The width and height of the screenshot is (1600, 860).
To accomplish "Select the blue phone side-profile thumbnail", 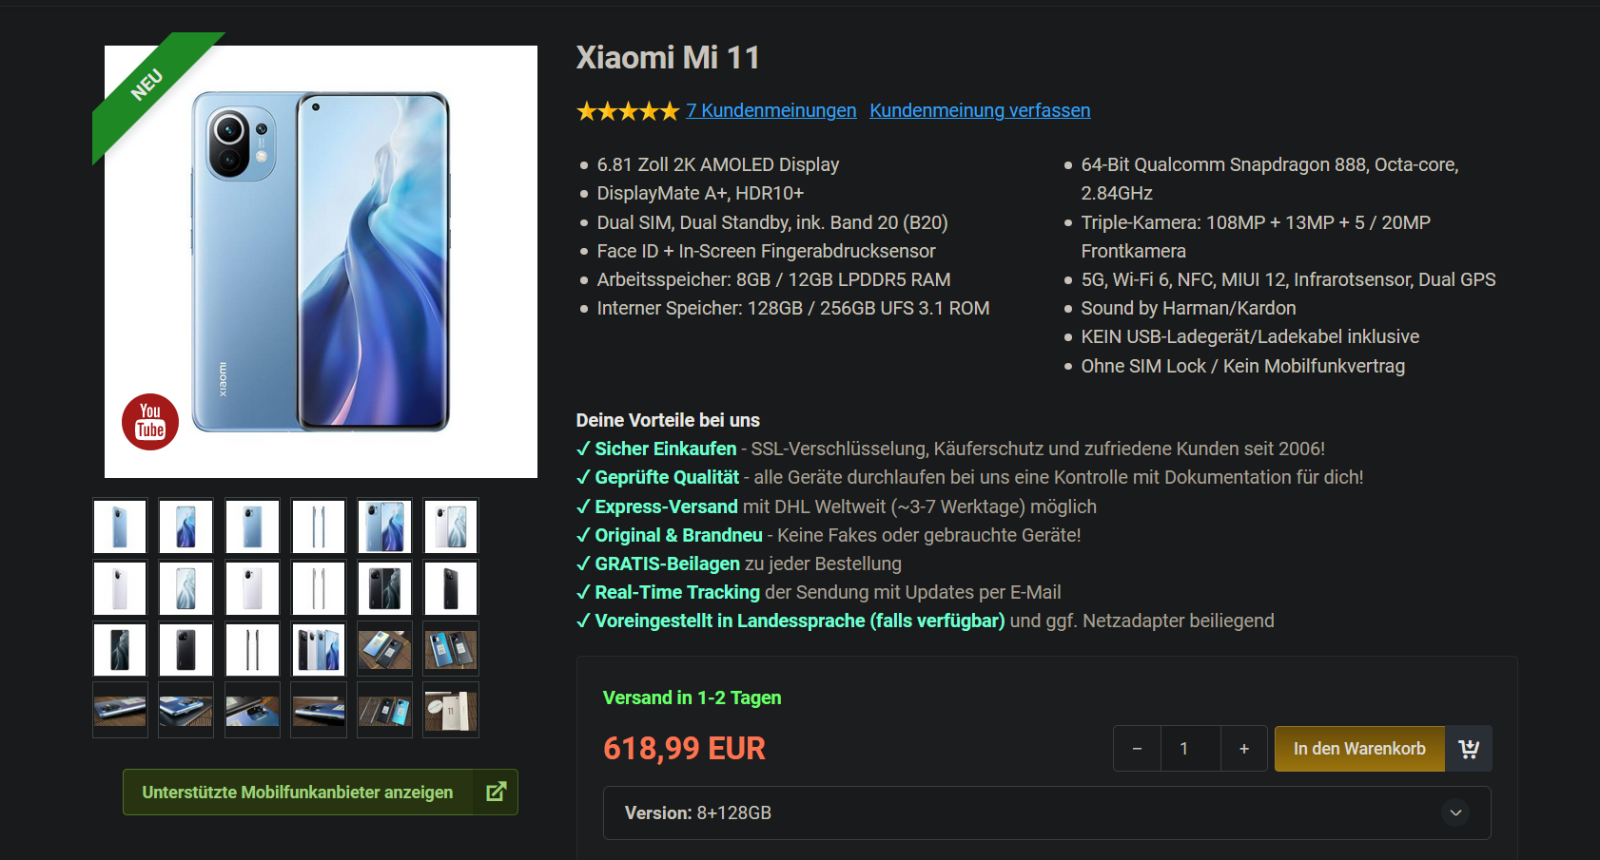I will [x=319, y=526].
